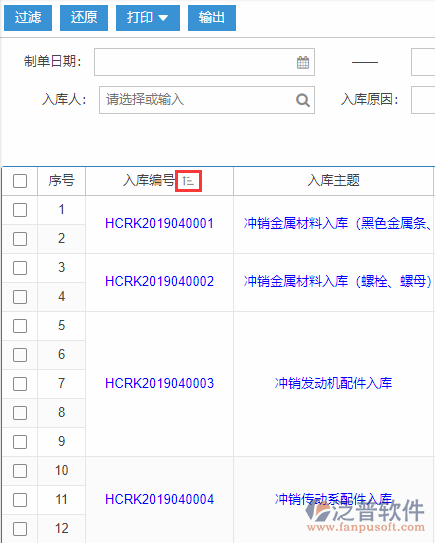Click the 序号 column header
This screenshot has height=543, width=435.
61,181
